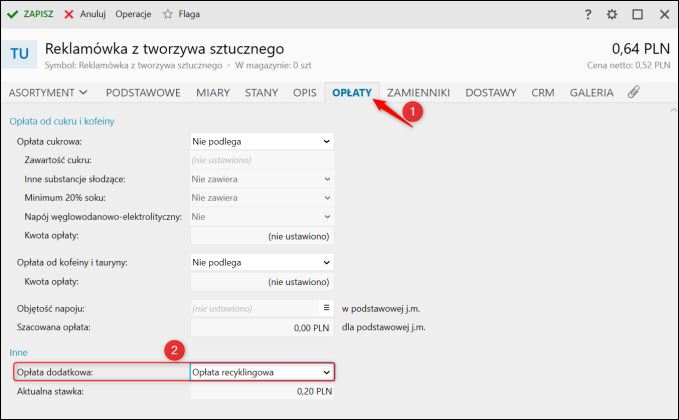Click the ZAPISZ save button label
Image resolution: width=679 pixels, height=420 pixels.
[39, 14]
